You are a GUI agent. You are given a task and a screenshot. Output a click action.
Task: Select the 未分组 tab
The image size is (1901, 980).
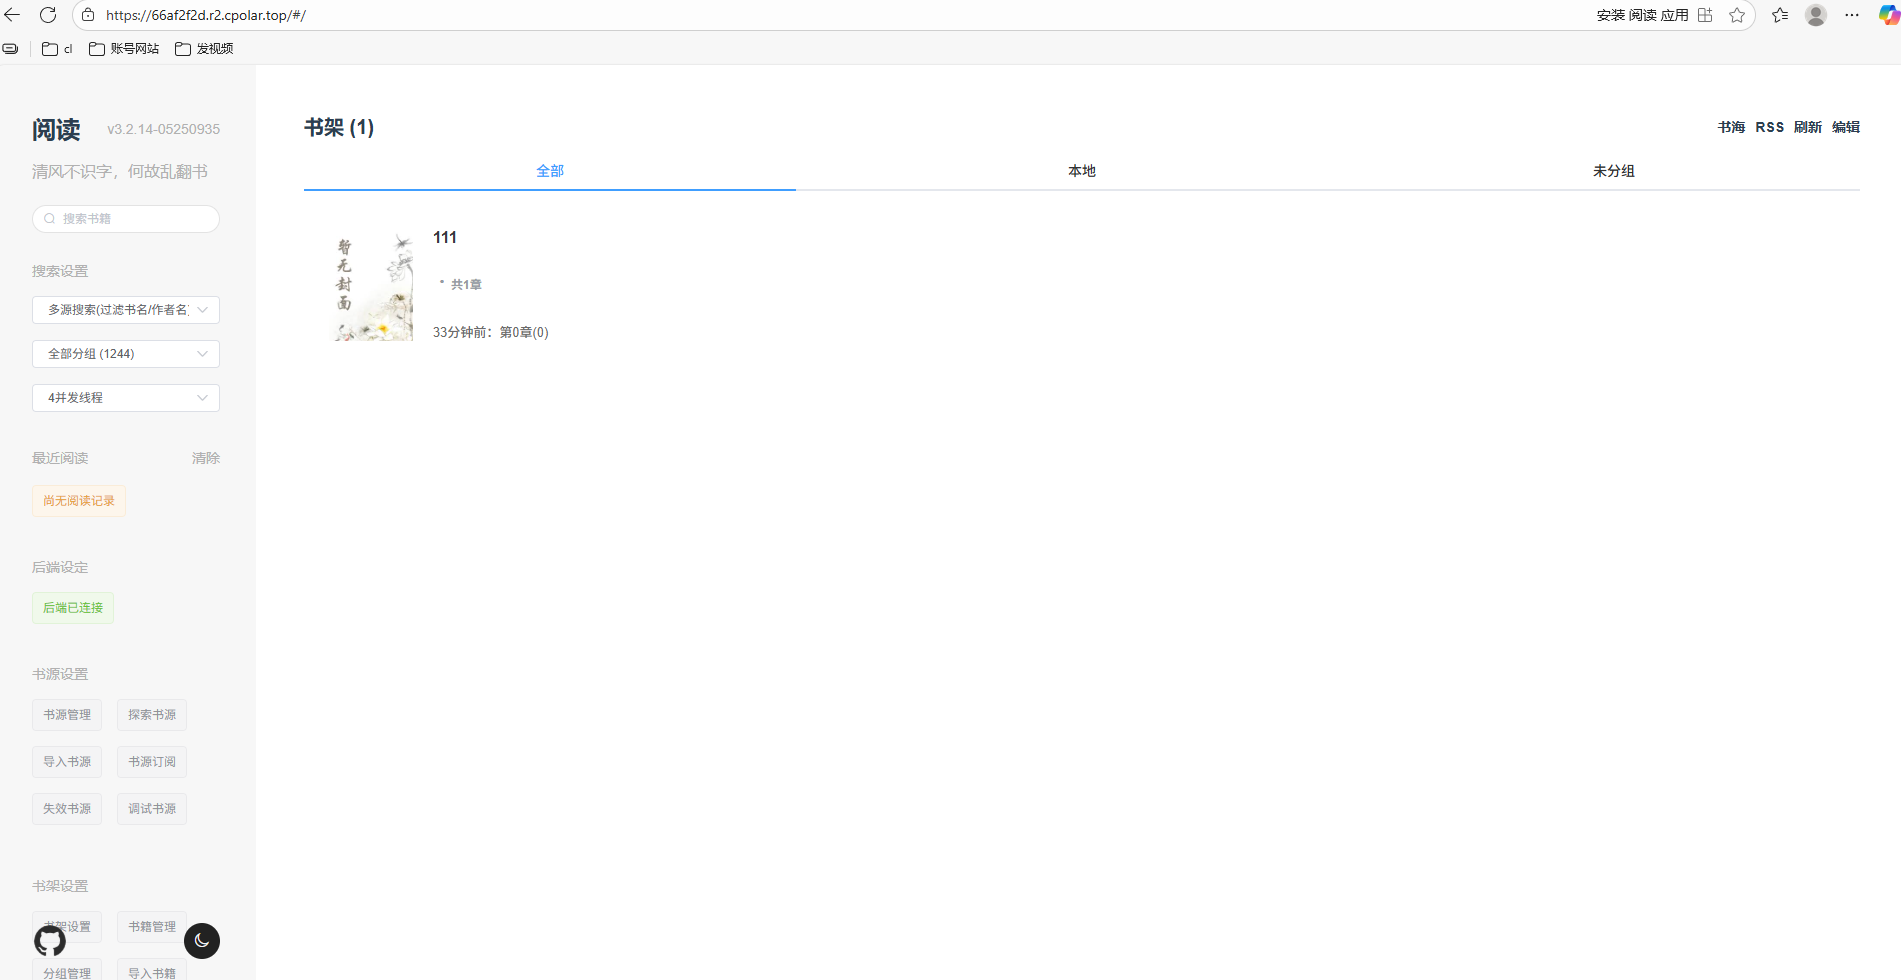(x=1613, y=171)
